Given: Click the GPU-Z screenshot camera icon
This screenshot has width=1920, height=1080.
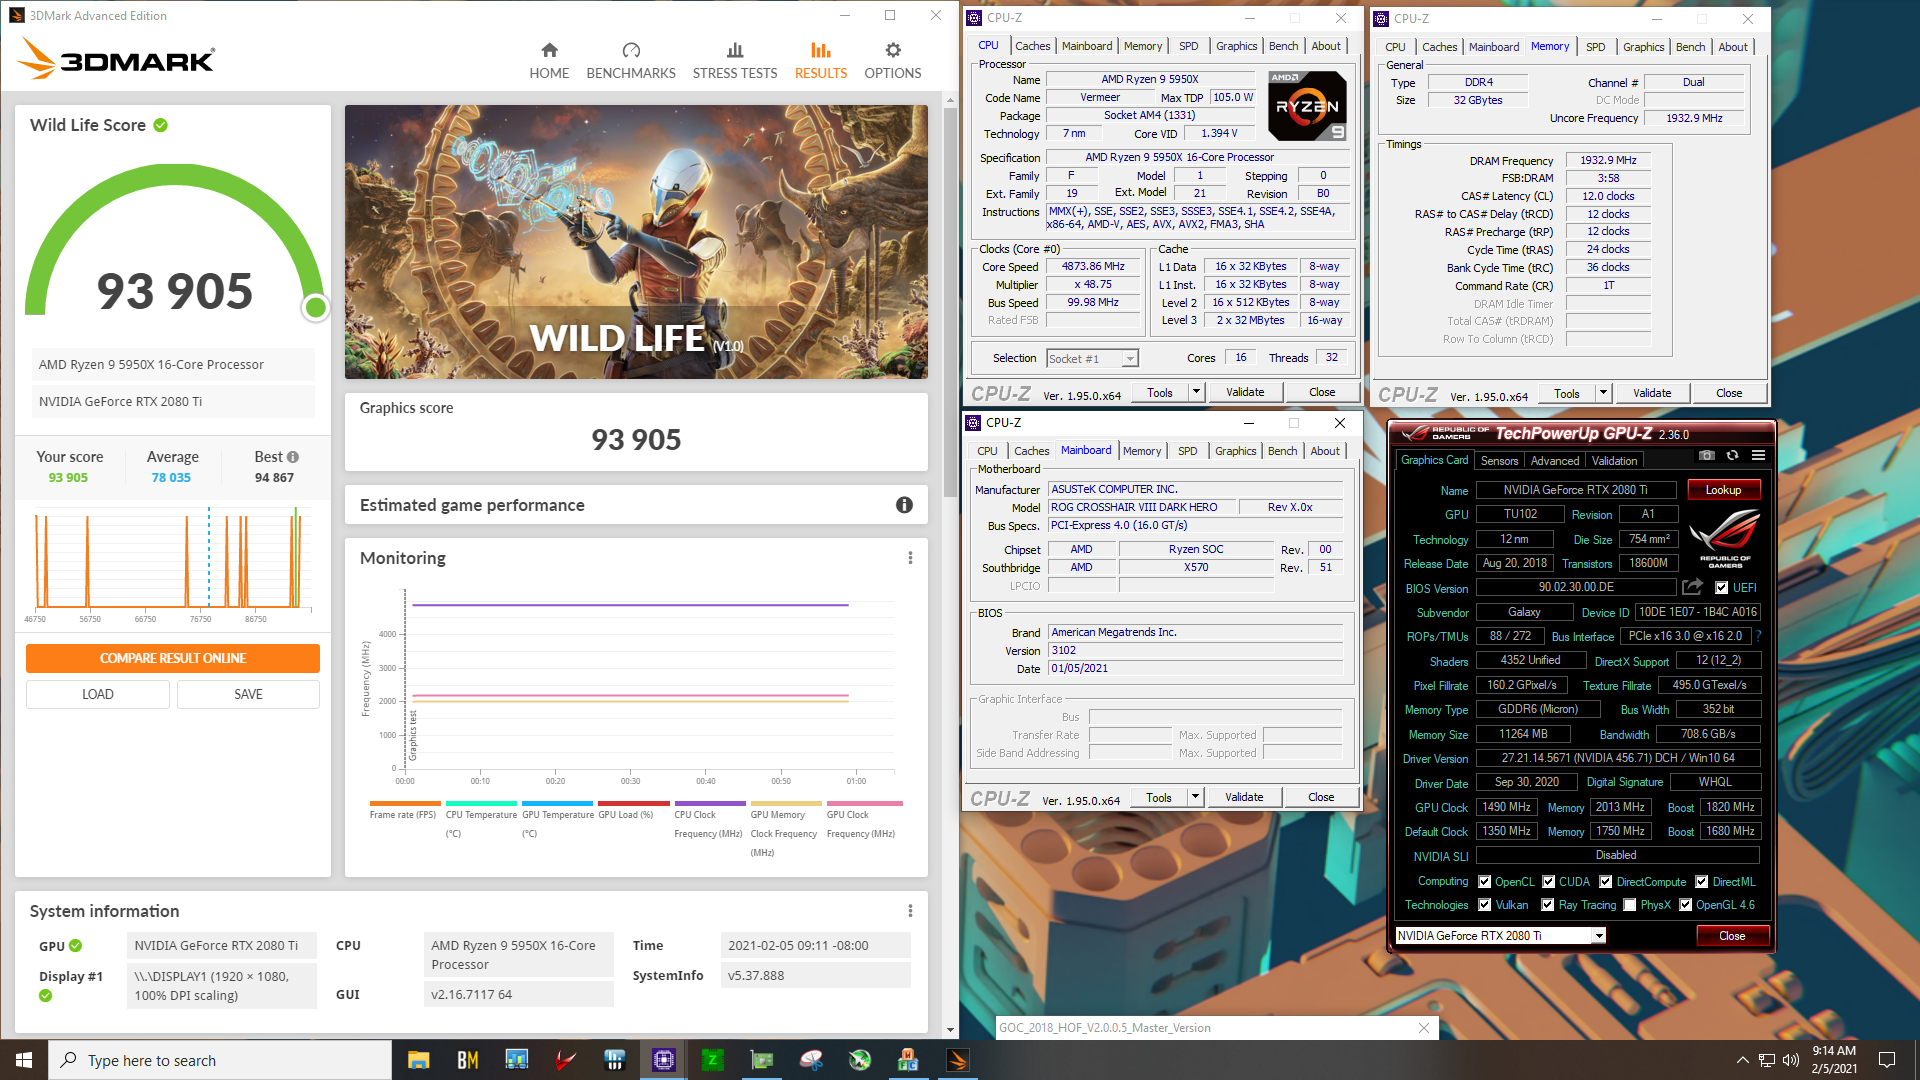Looking at the screenshot, I should pyautogui.click(x=1707, y=455).
